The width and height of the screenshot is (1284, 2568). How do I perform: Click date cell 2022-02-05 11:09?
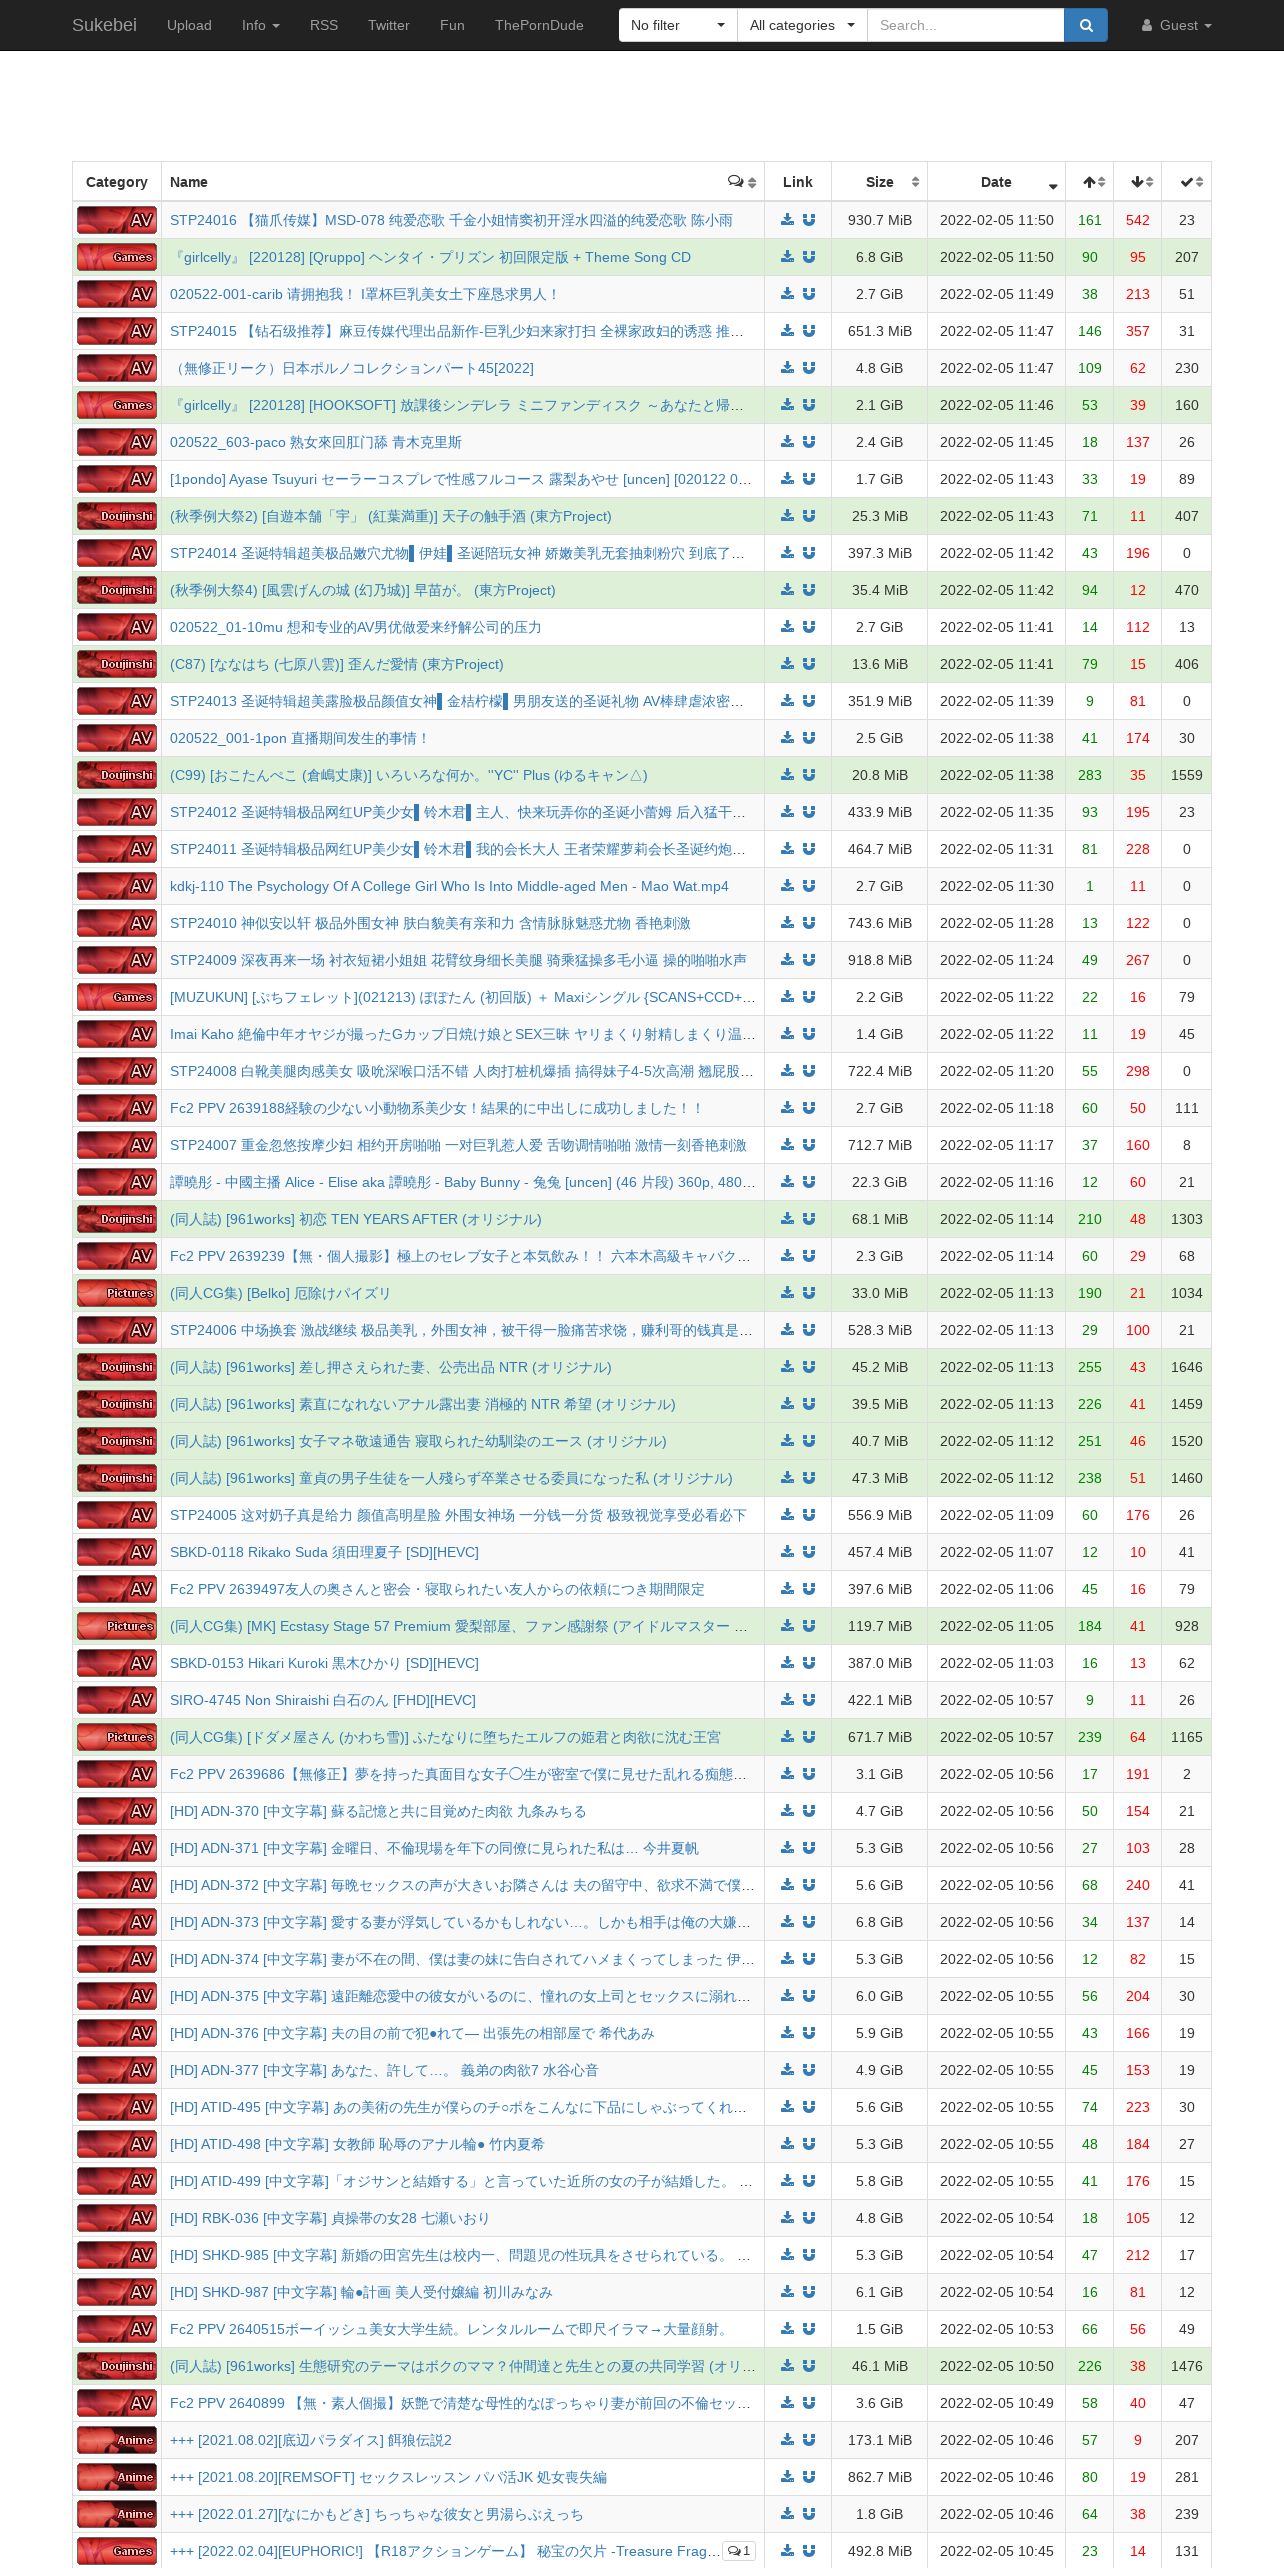coord(997,1515)
